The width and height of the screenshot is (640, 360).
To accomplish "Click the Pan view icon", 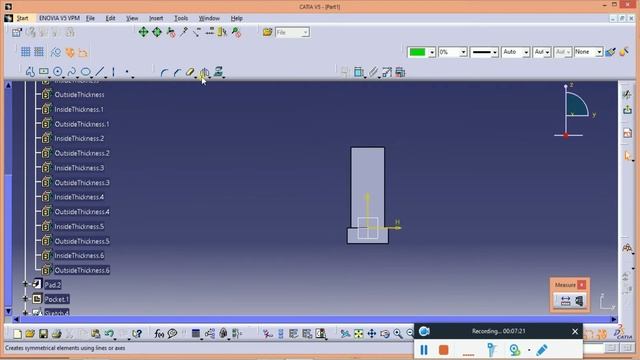I will [371, 334].
